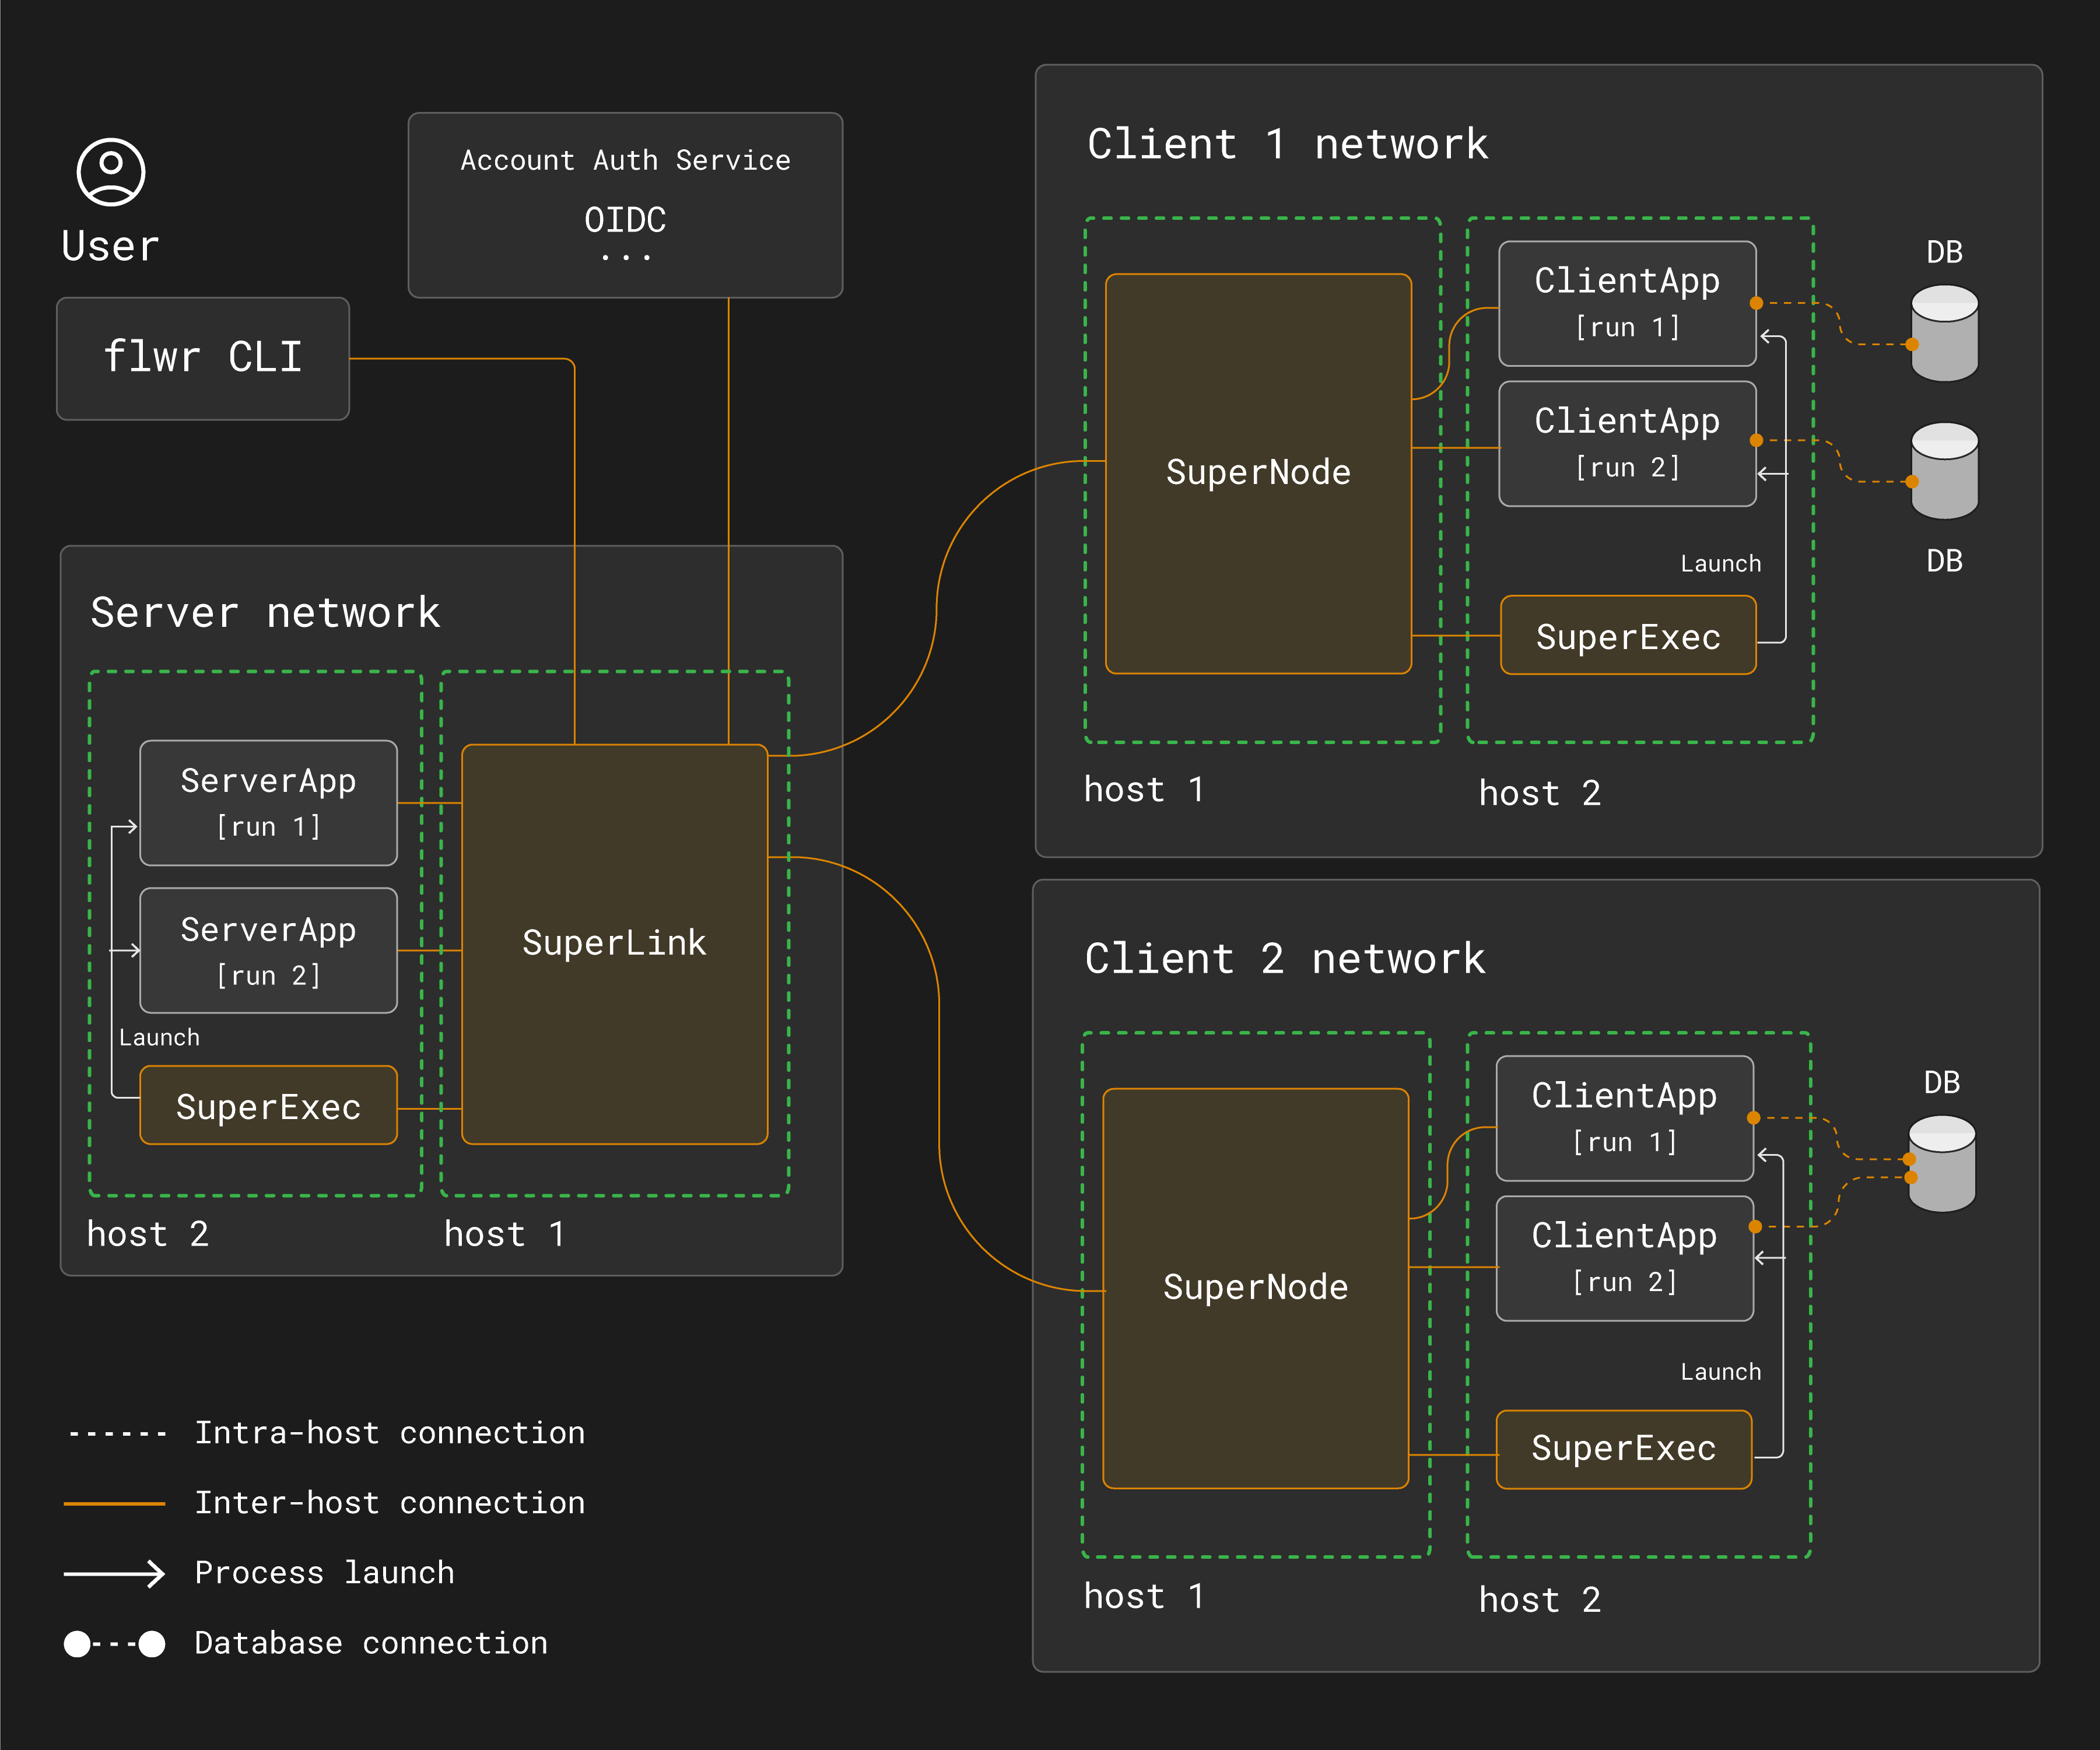The height and width of the screenshot is (1750, 2100).
Task: Click 'host 1' label in Client 2 network
Action: (x=1144, y=1597)
